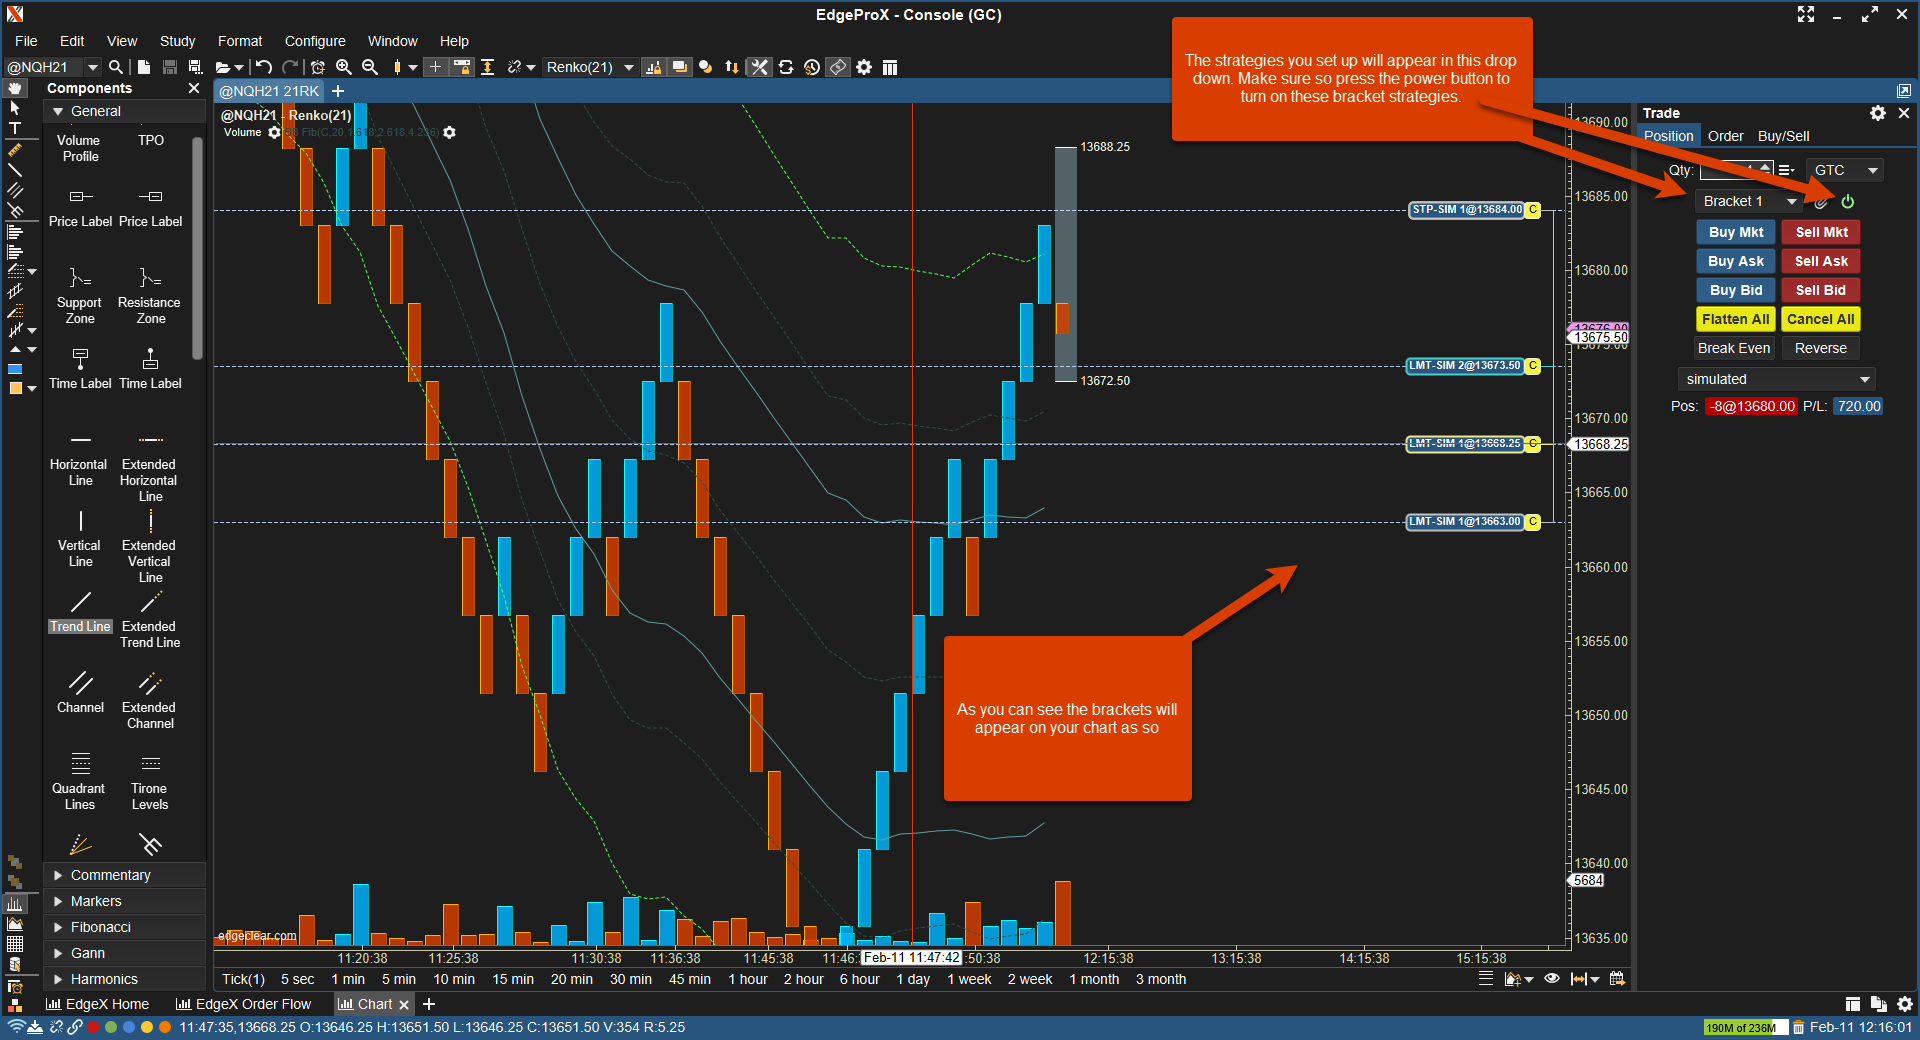Open the Study menu
This screenshot has height=1040, width=1920.
pos(177,41)
